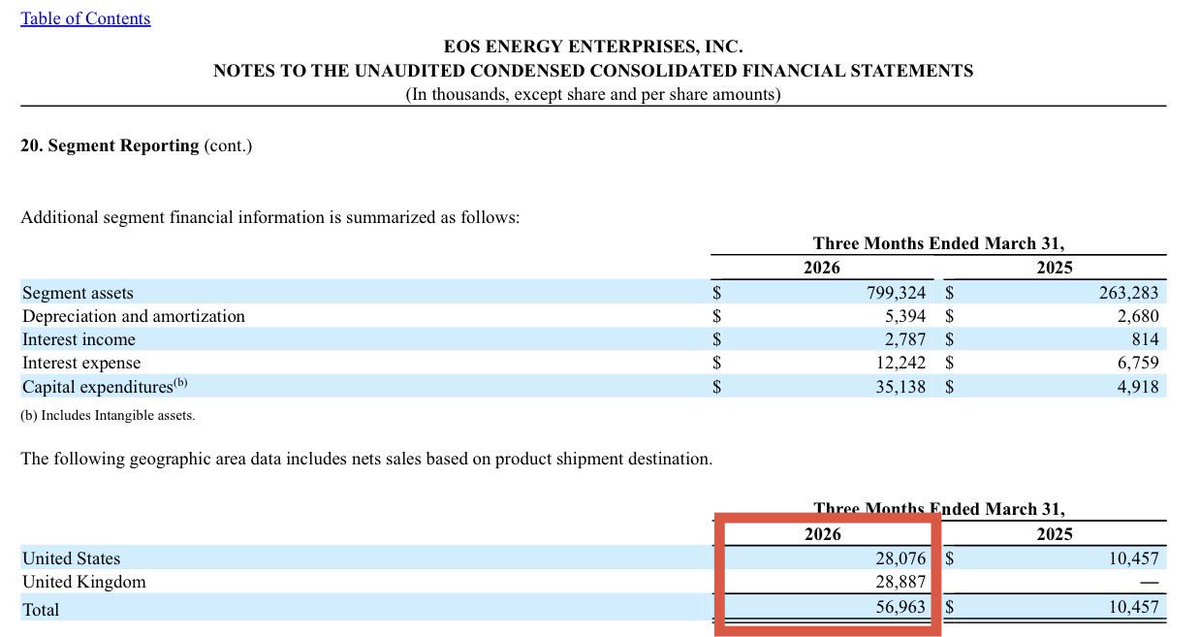
Task: Click the dash in United Kingdom 2025 column
Action: click(1150, 583)
